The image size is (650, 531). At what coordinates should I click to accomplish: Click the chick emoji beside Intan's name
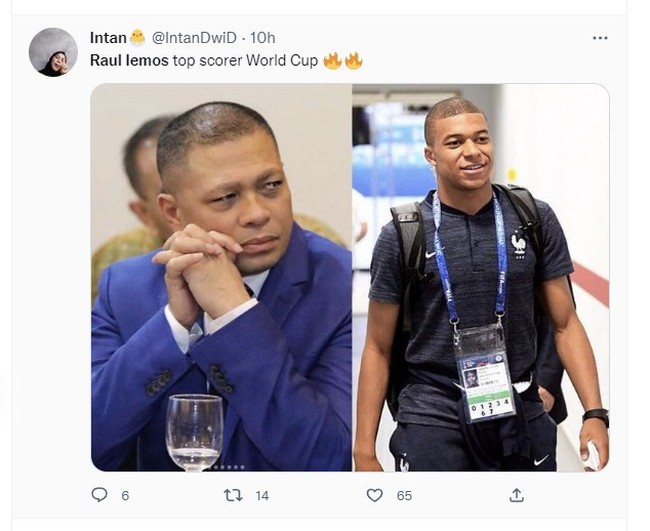tap(139, 38)
